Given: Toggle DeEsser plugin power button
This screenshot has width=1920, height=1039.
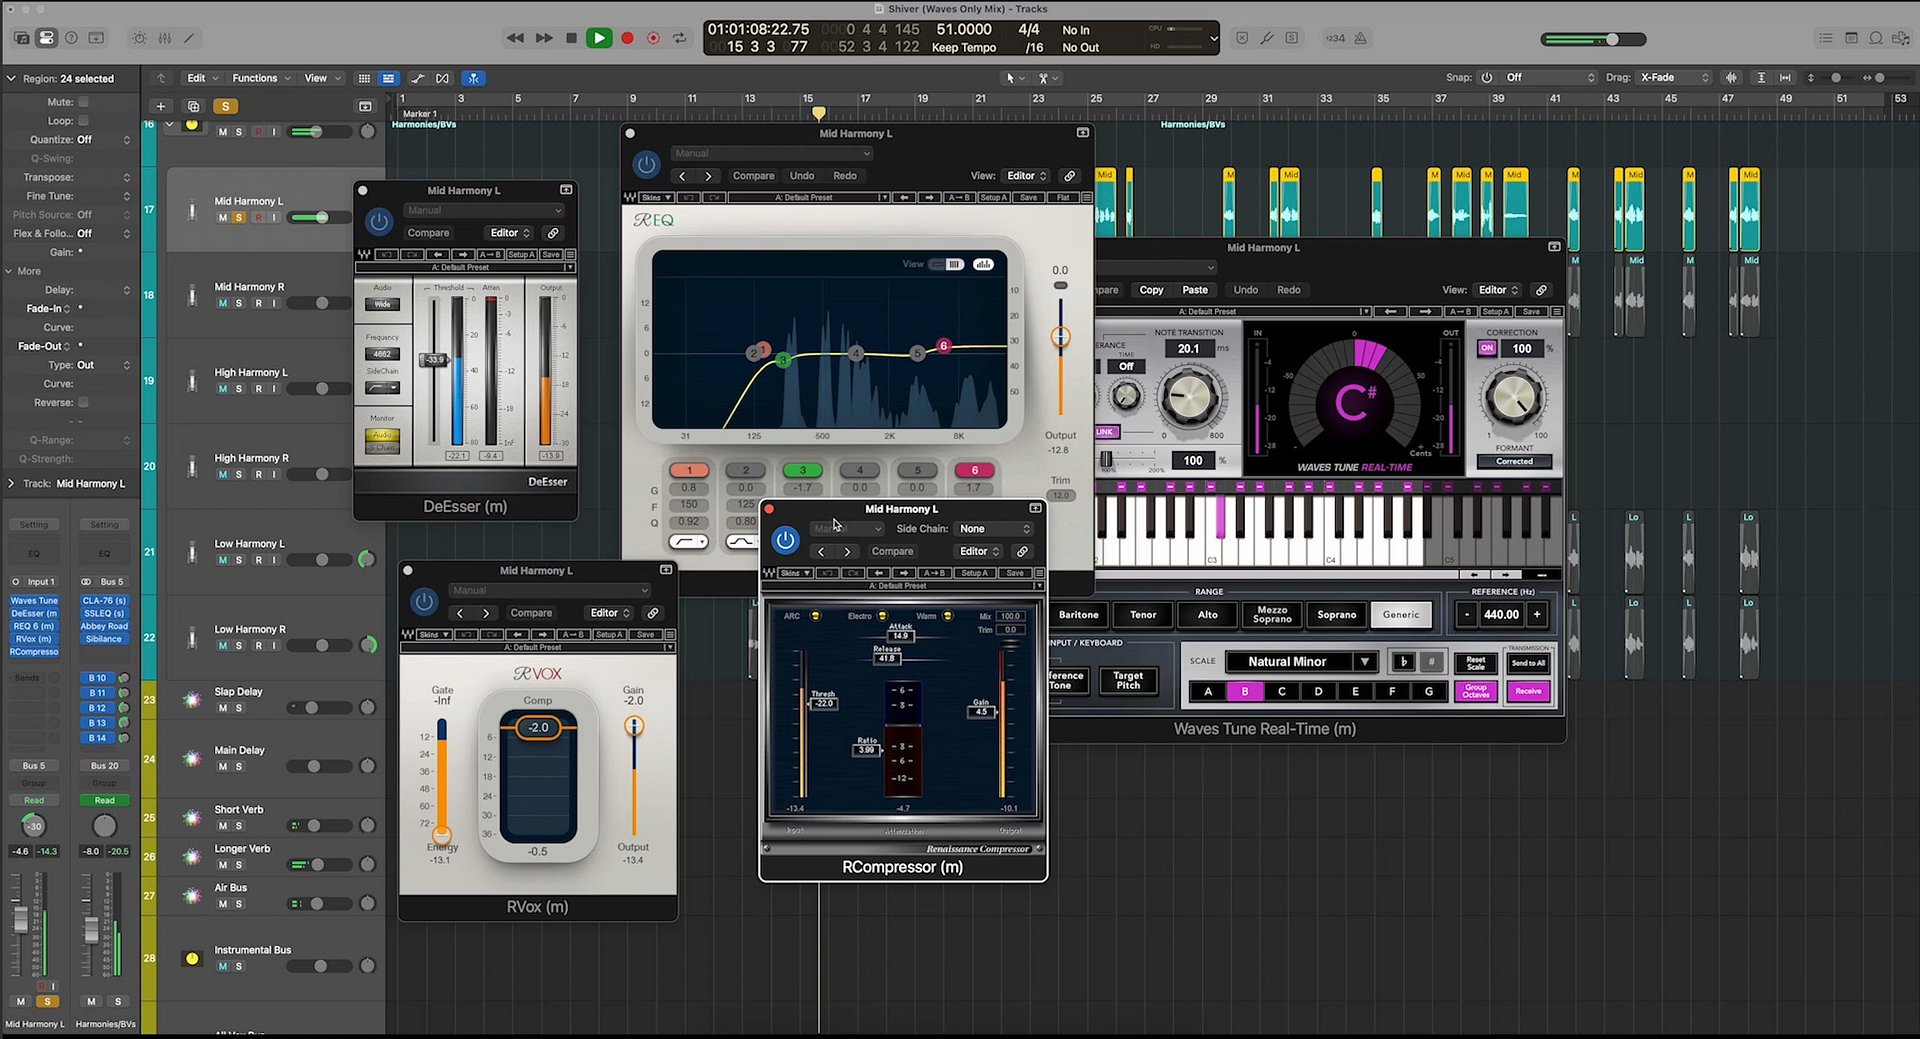Looking at the screenshot, I should [378, 221].
